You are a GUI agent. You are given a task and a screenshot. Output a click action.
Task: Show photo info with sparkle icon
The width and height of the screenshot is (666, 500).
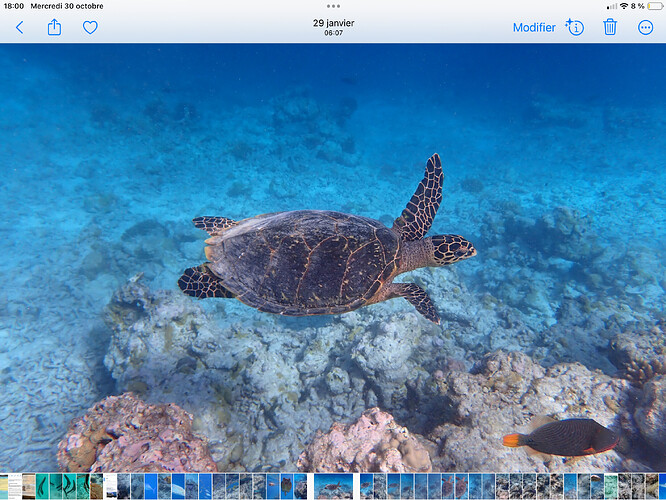[575, 27]
